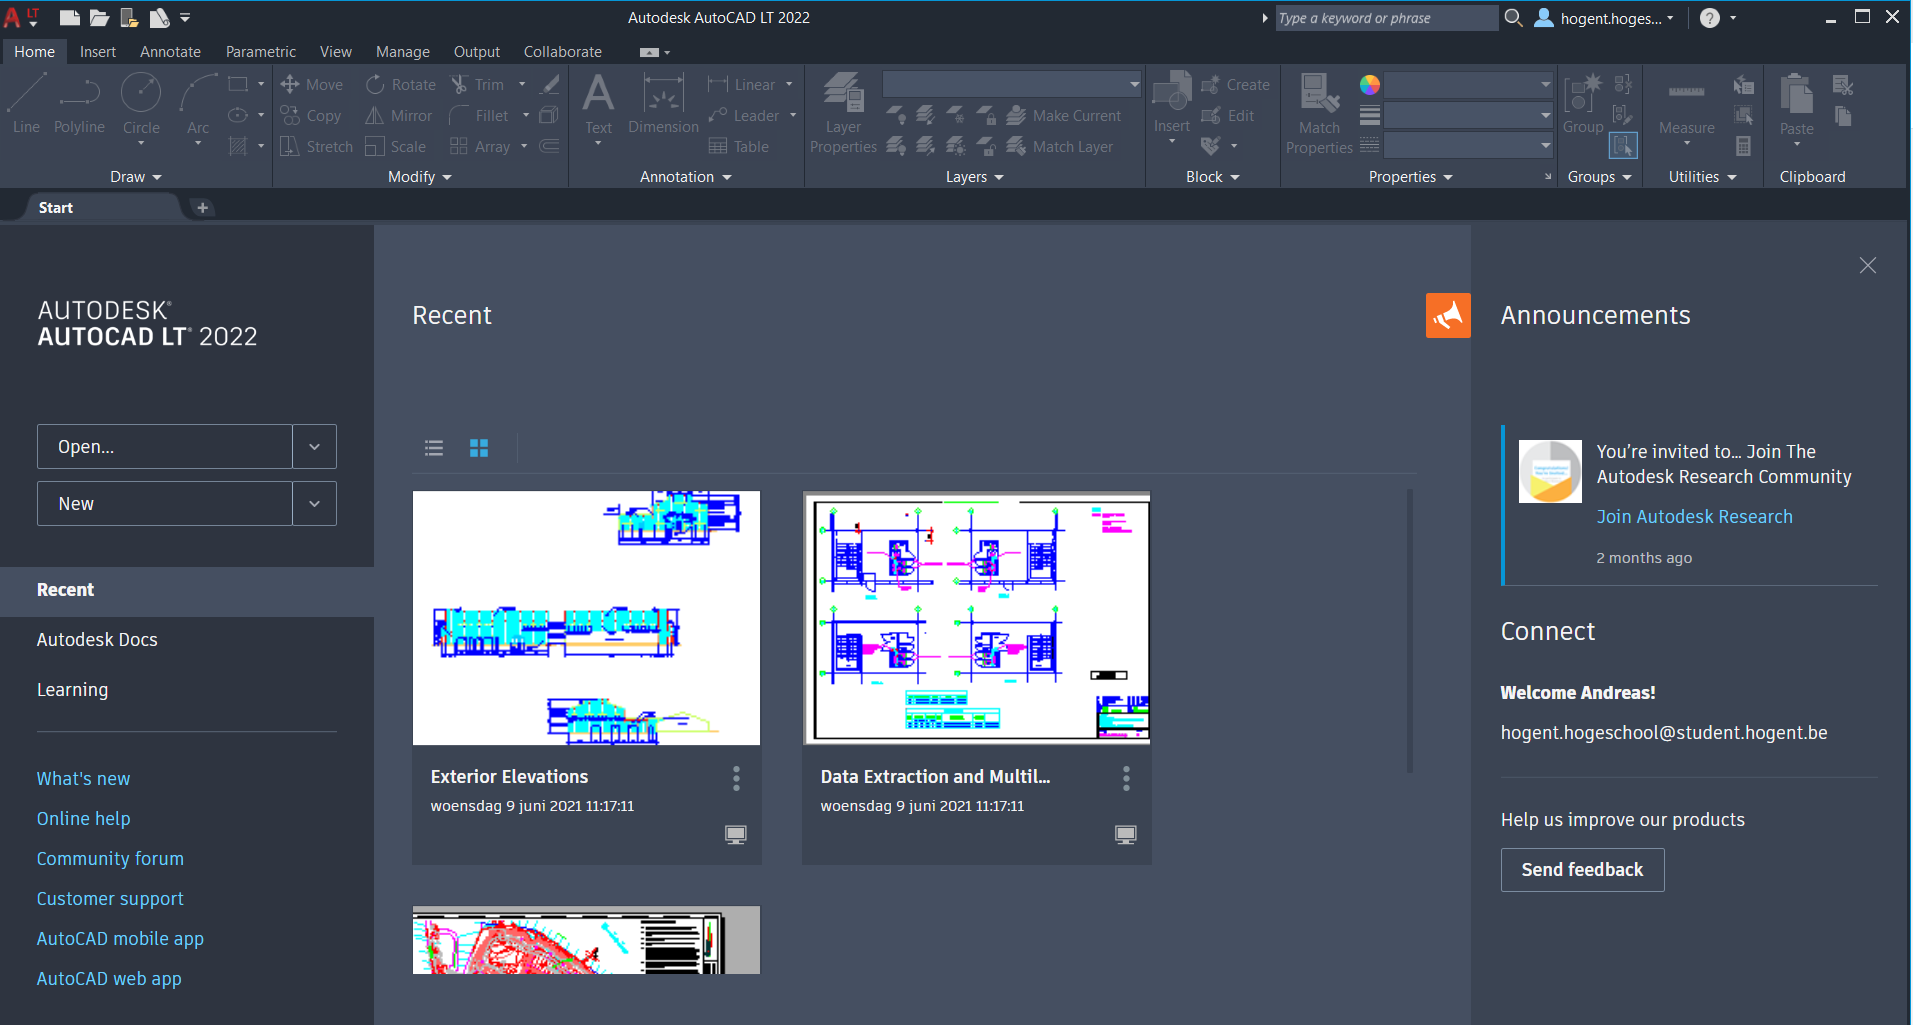Click the Announcements megaphone icon

(1447, 316)
